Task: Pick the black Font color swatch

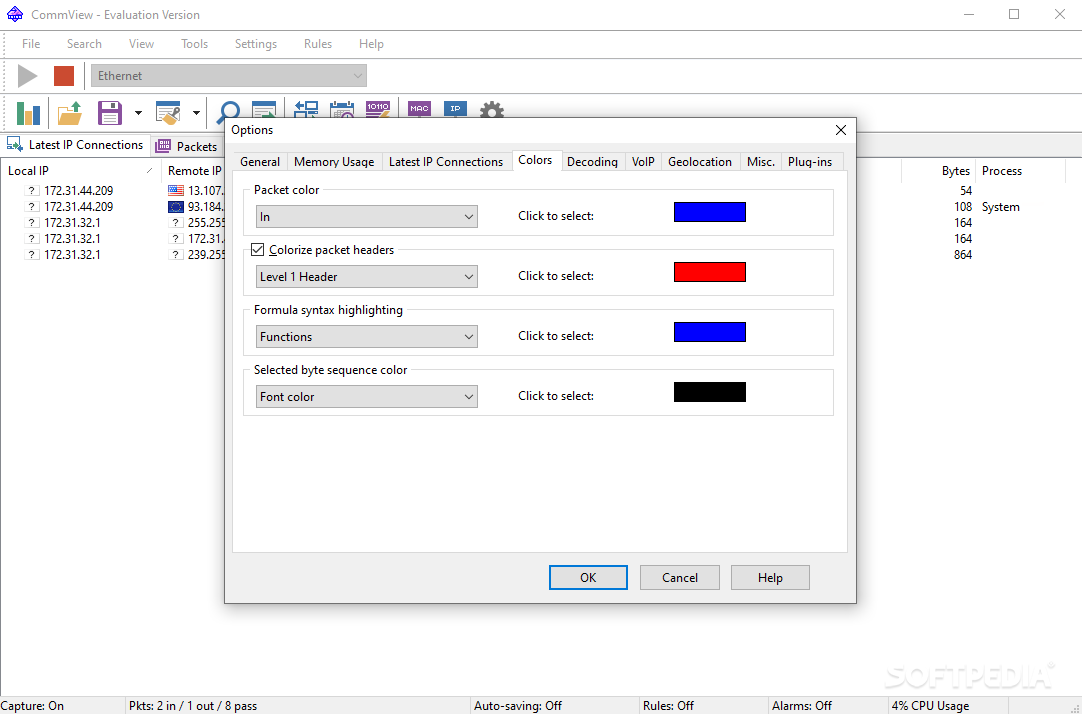Action: coord(709,392)
